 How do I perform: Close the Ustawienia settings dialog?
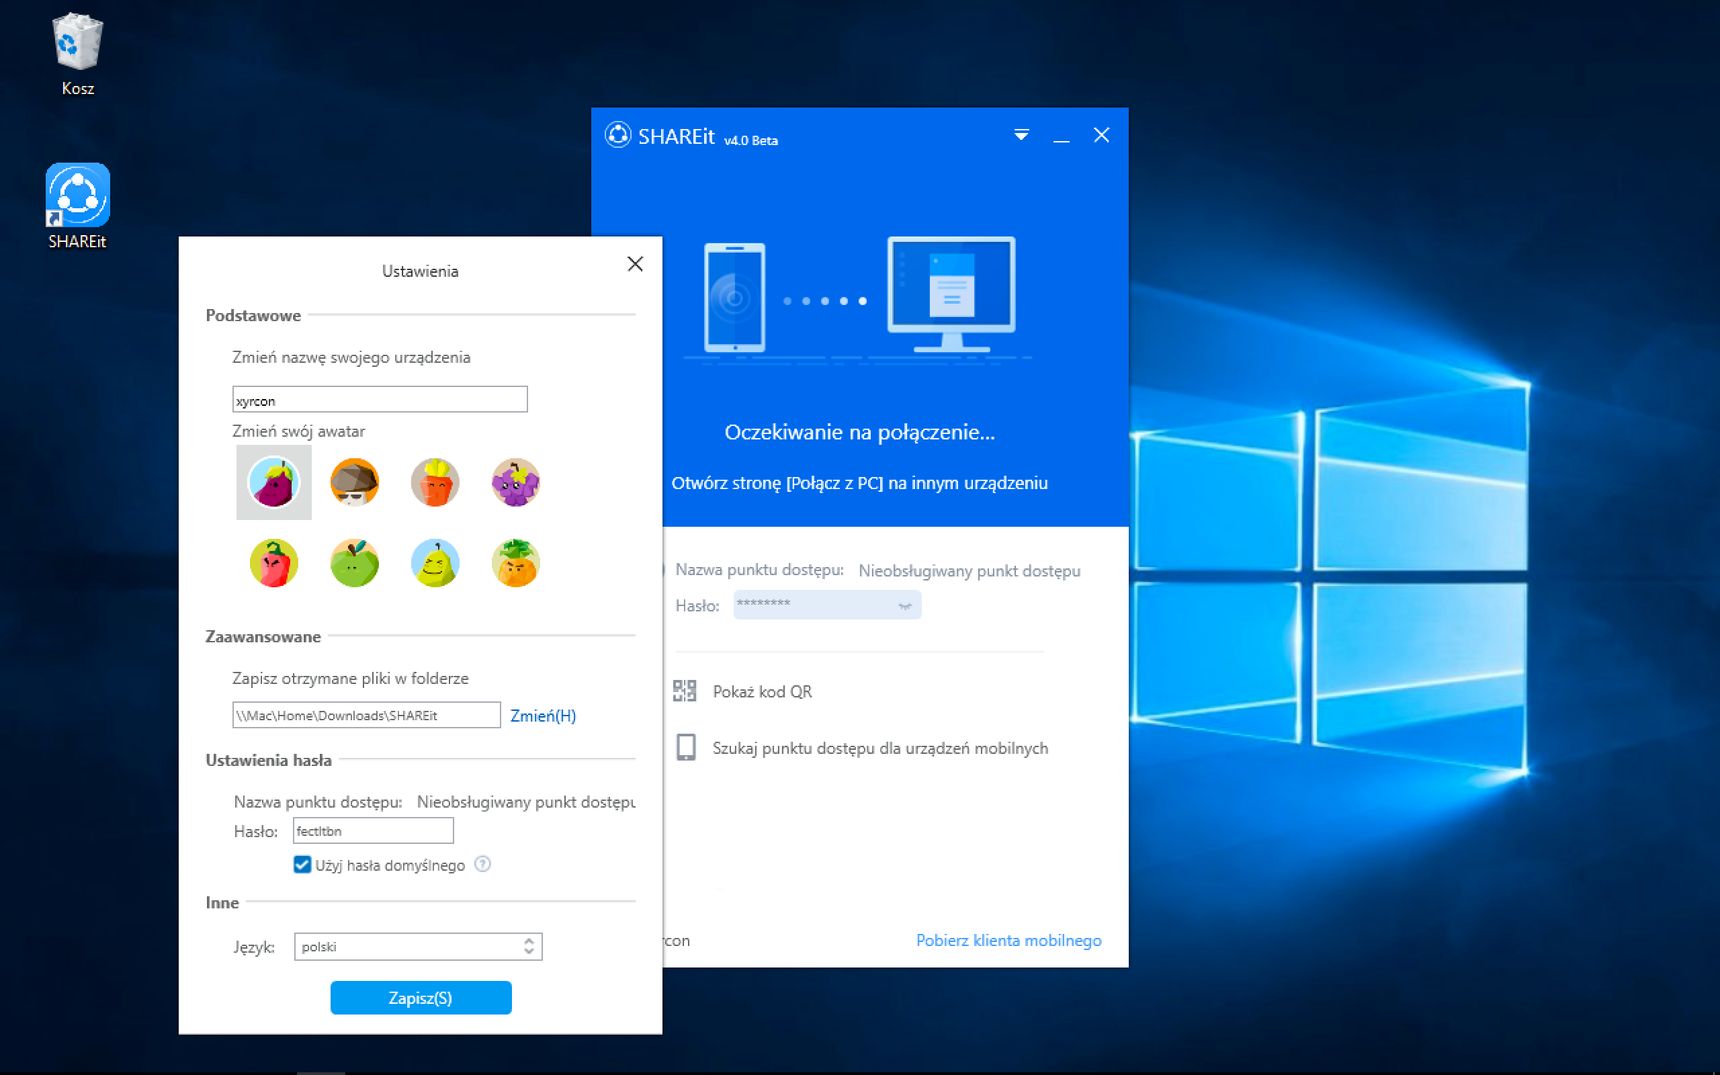[x=635, y=264]
